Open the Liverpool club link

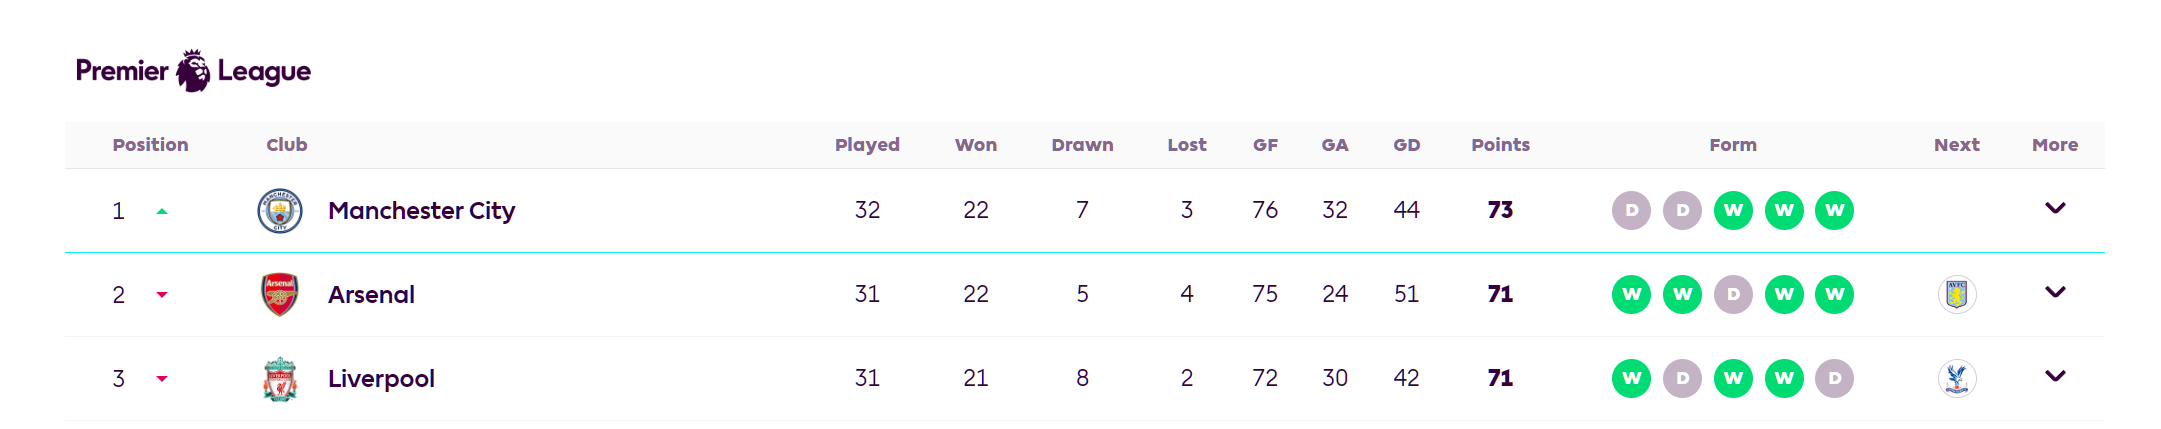(381, 379)
